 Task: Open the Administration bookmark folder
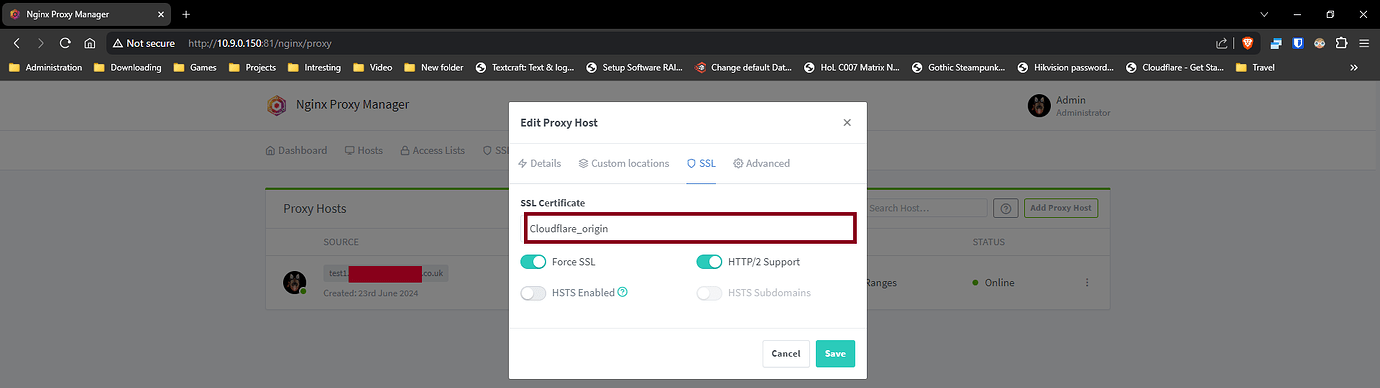pyautogui.click(x=46, y=68)
